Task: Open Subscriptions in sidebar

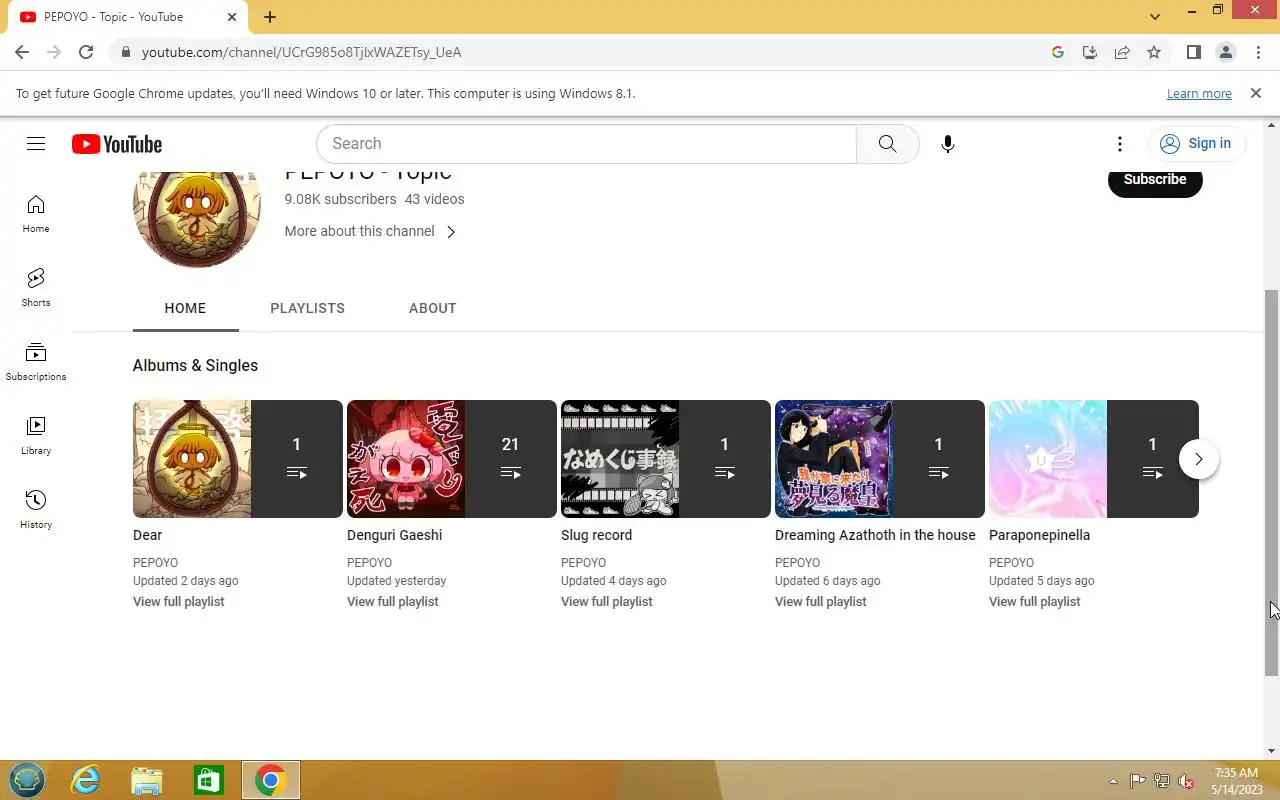Action: click(36, 362)
